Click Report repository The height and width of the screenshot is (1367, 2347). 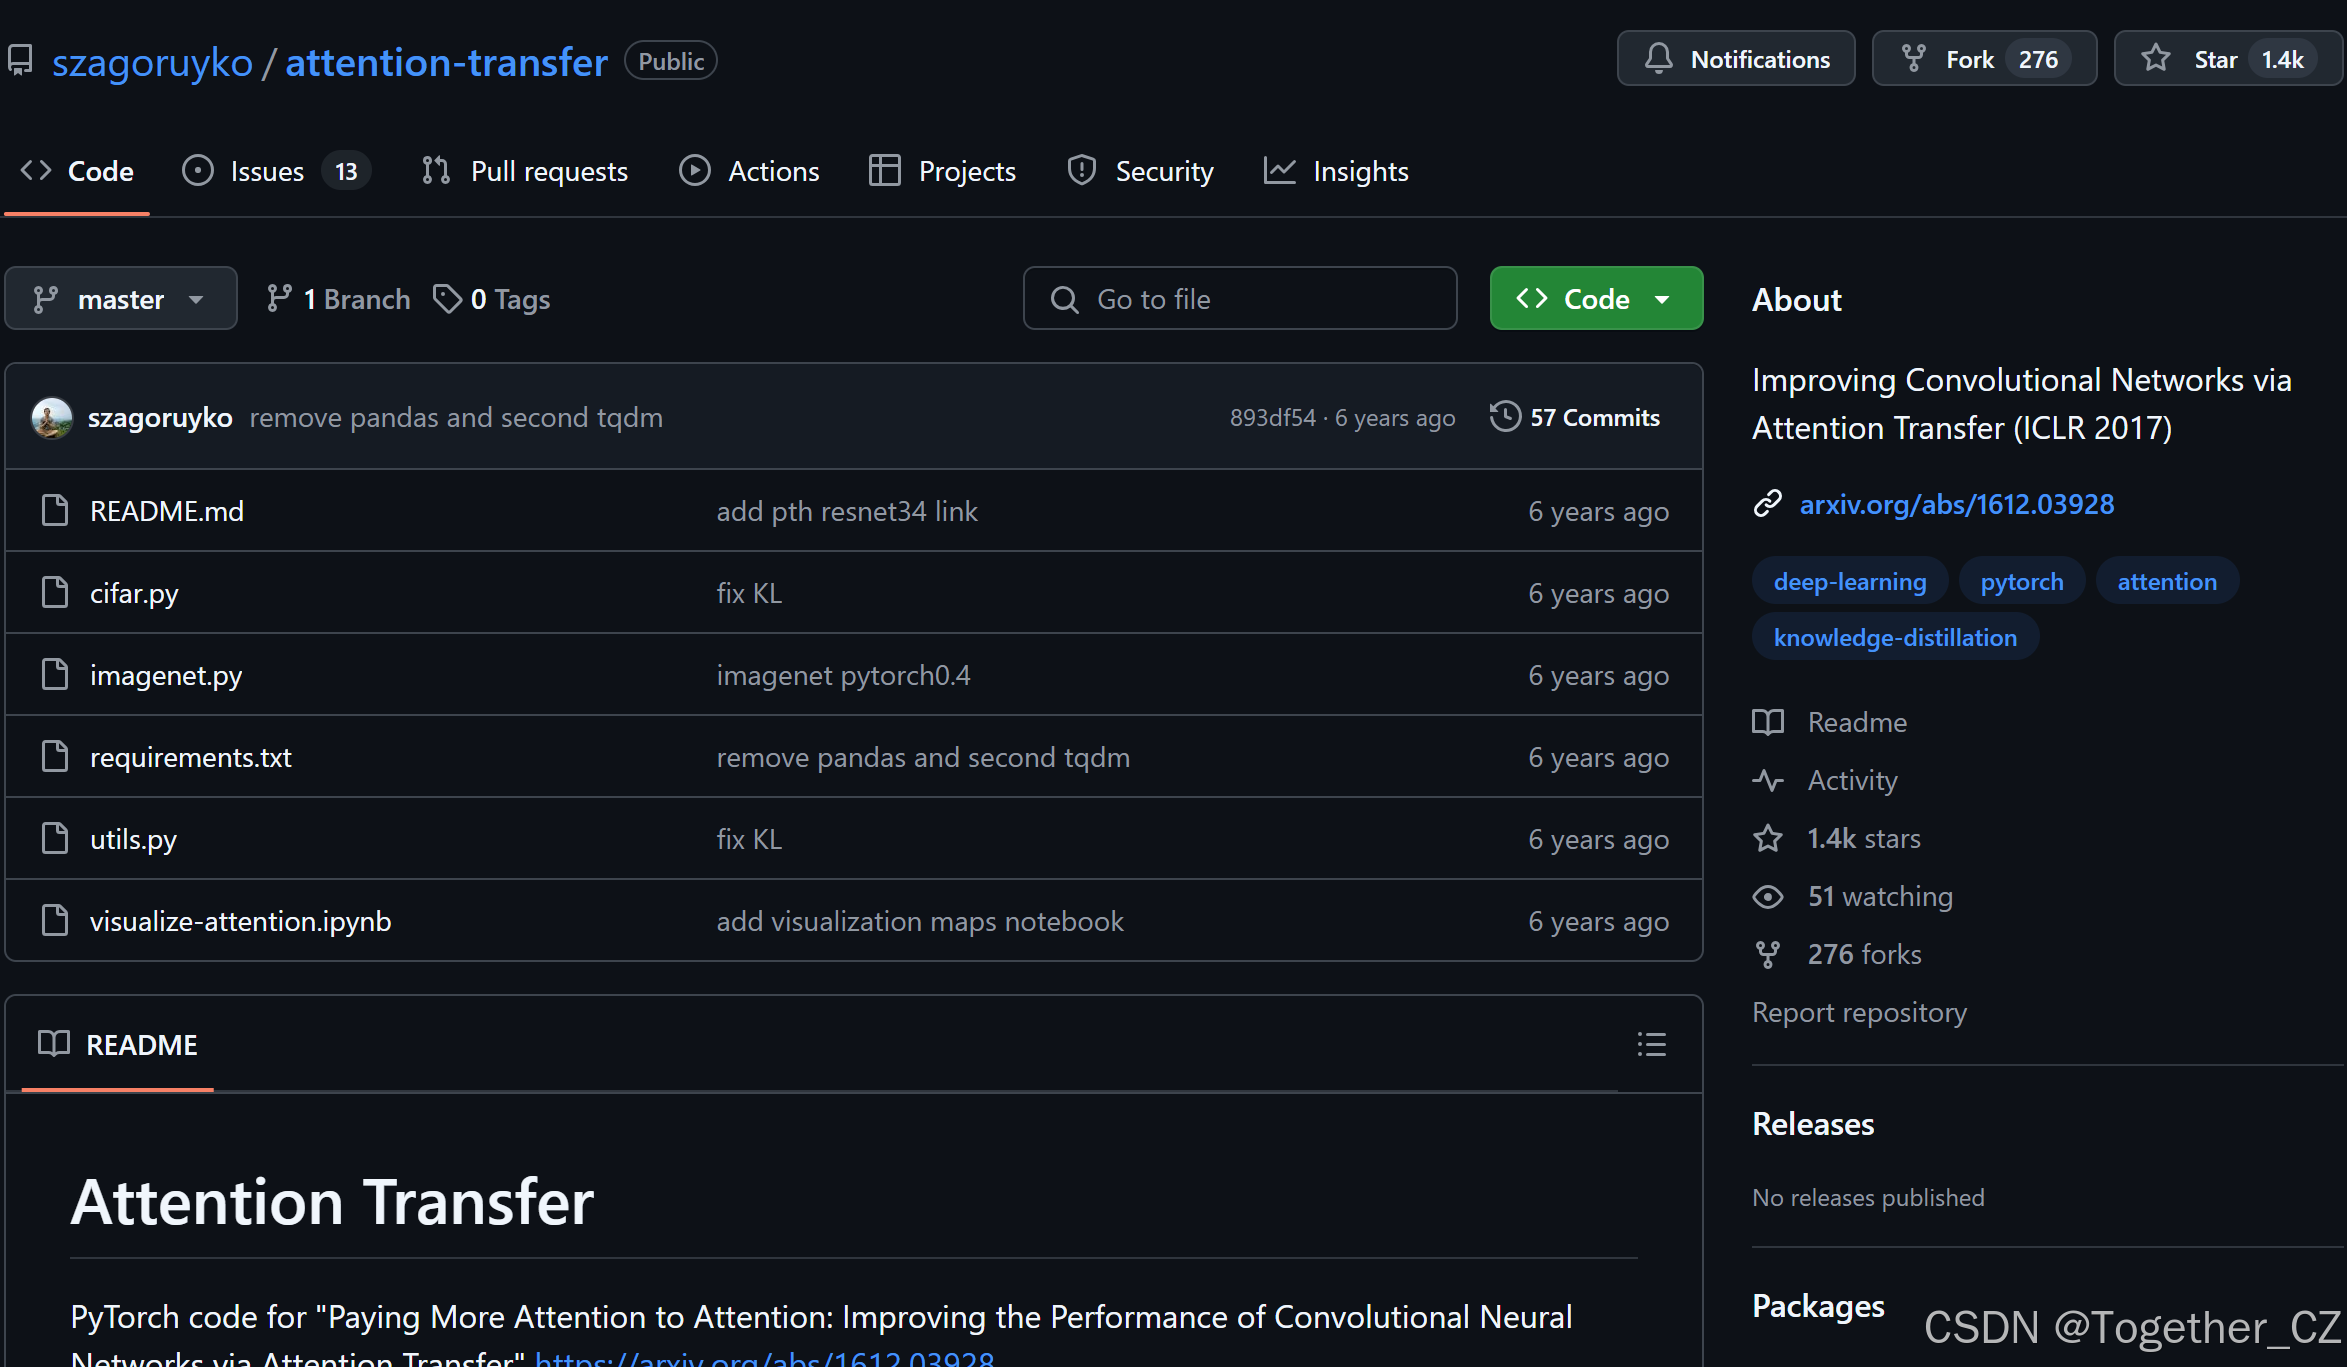click(x=1860, y=1012)
